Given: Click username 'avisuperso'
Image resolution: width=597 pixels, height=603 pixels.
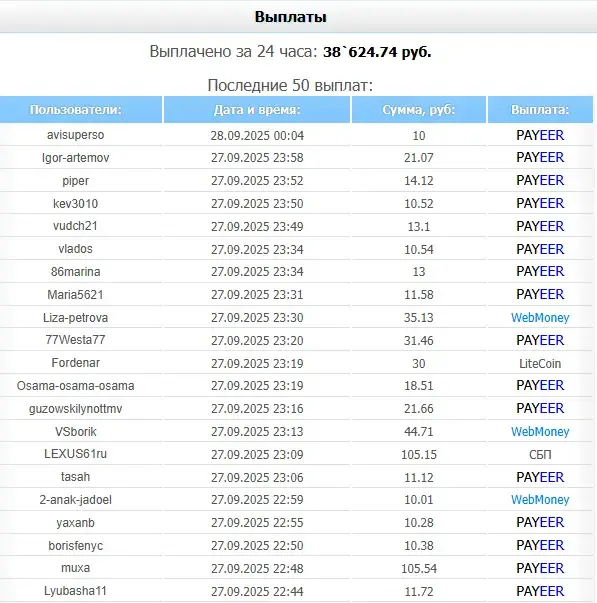Looking at the screenshot, I should point(75,135).
